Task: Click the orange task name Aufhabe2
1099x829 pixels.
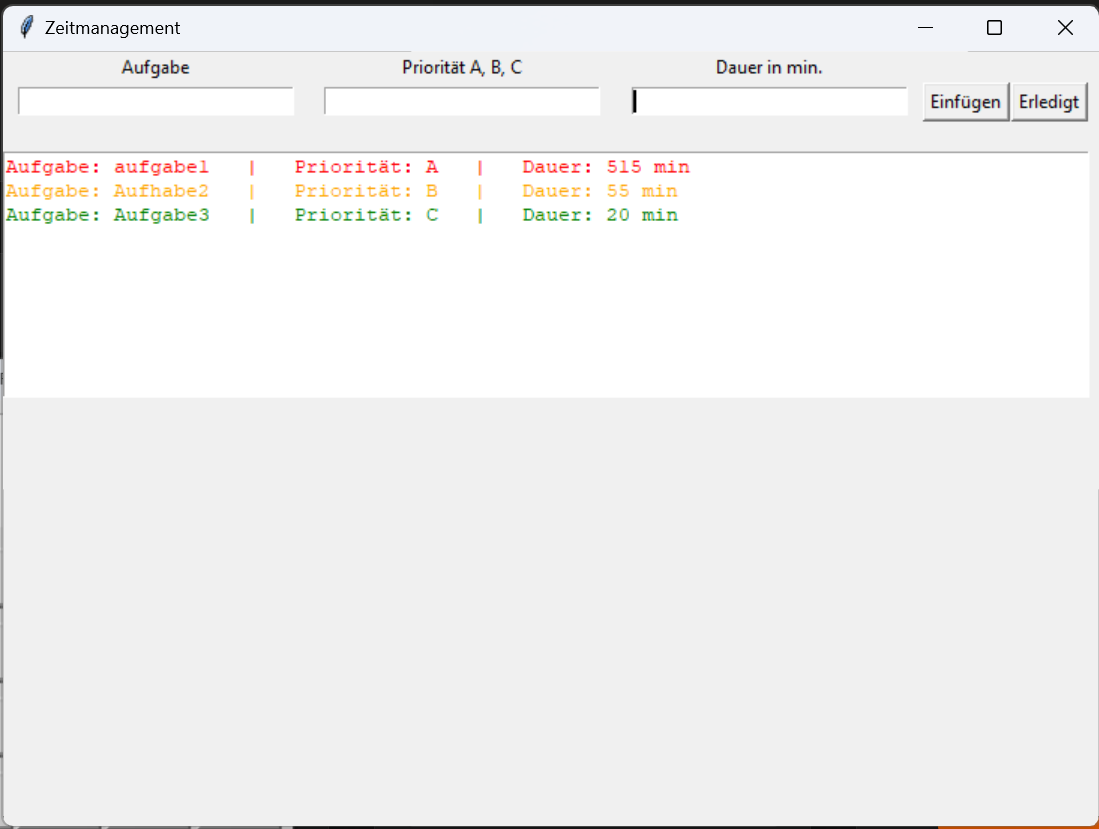Action: coord(161,191)
